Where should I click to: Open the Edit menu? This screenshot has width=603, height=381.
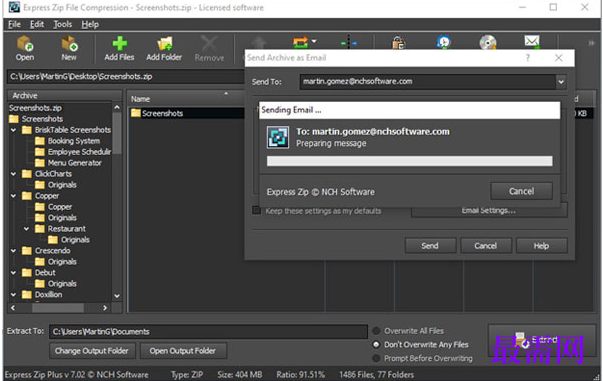[37, 25]
